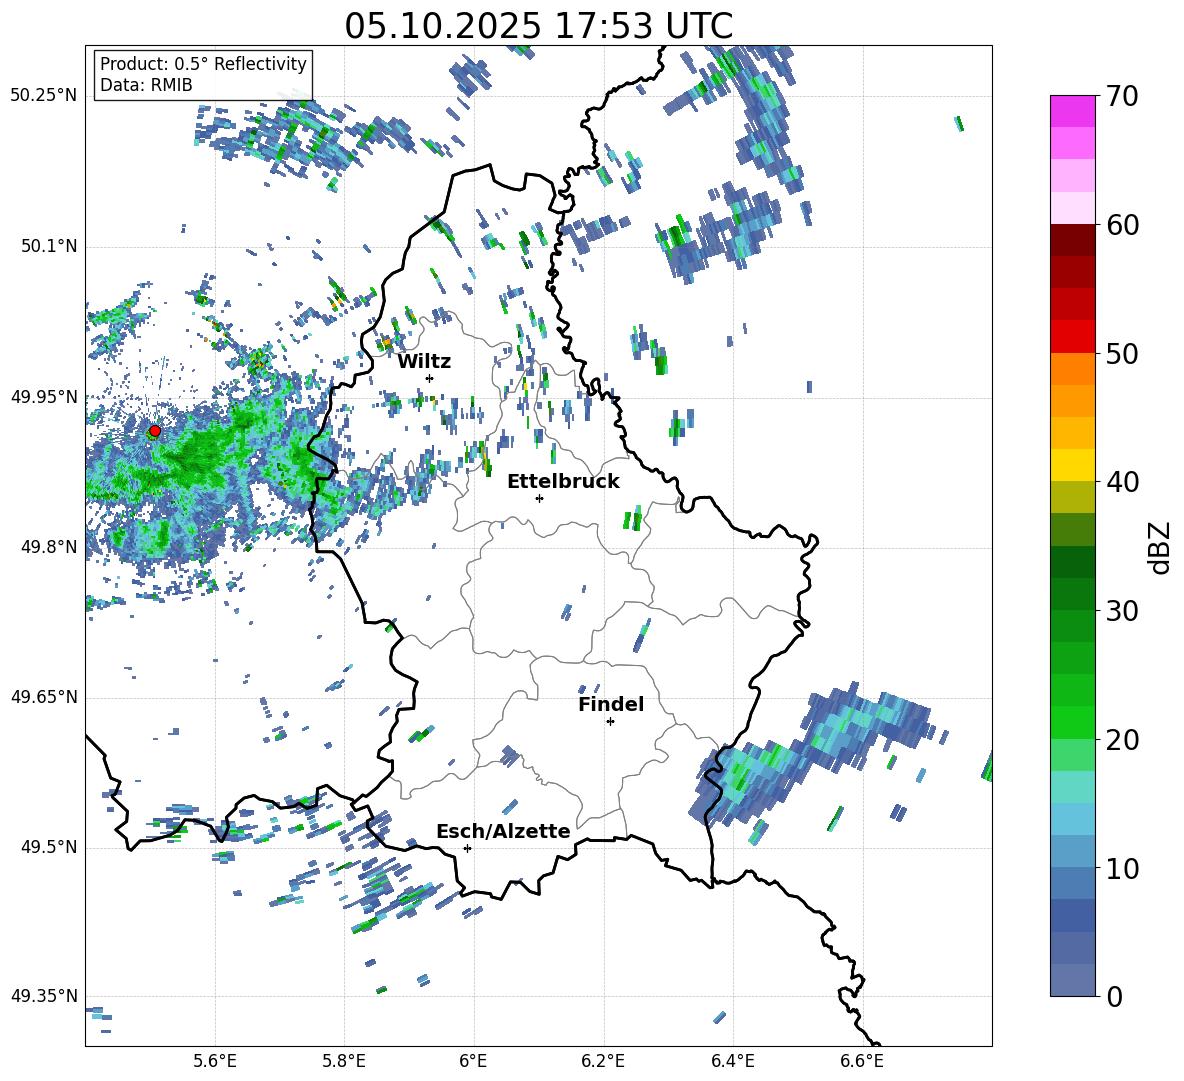Click the Findel city label
The height and width of the screenshot is (1081, 1184).
click(x=611, y=704)
